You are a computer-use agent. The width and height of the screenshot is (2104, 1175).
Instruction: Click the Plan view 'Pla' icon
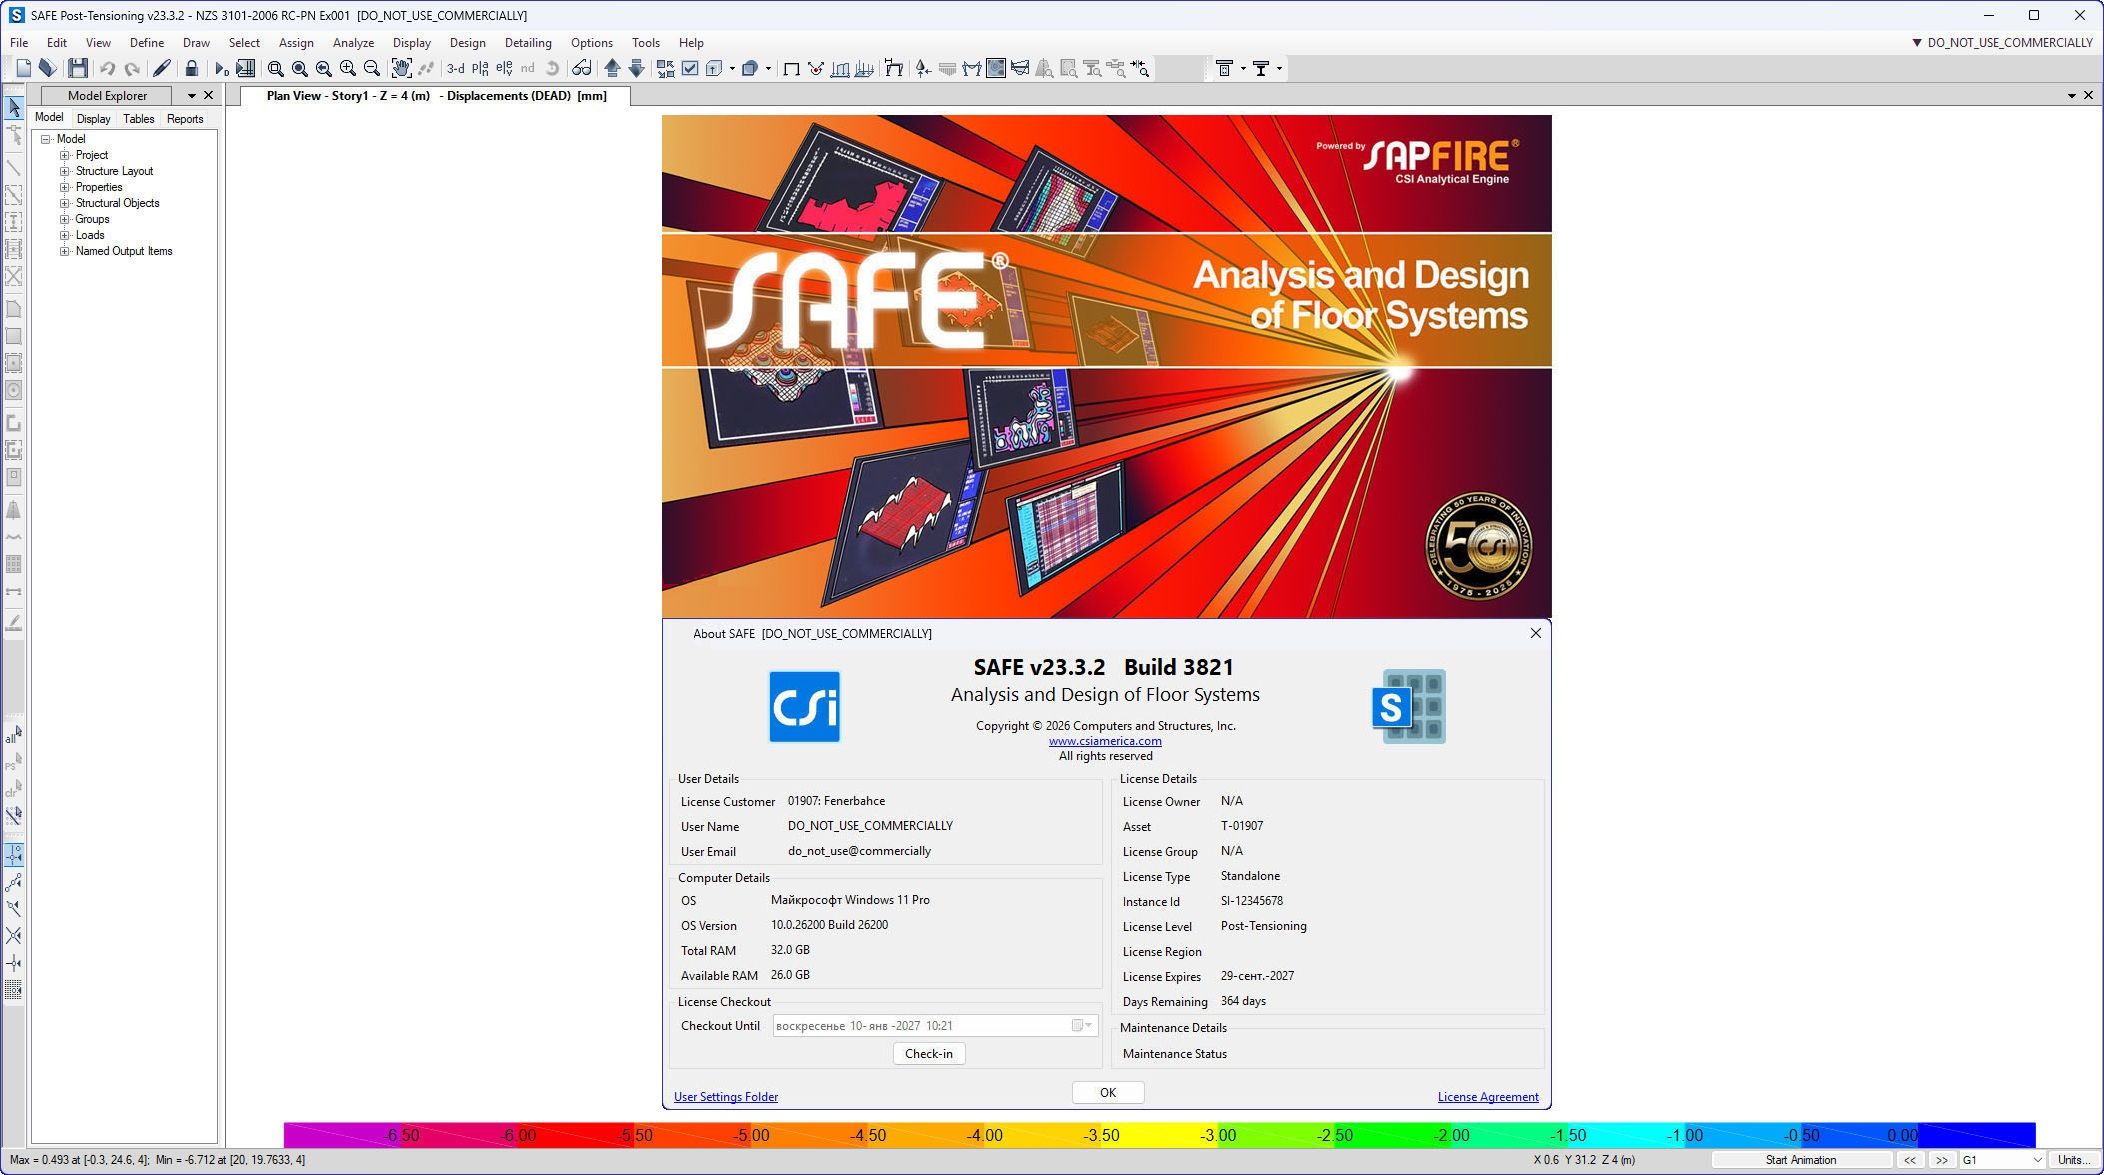point(480,68)
